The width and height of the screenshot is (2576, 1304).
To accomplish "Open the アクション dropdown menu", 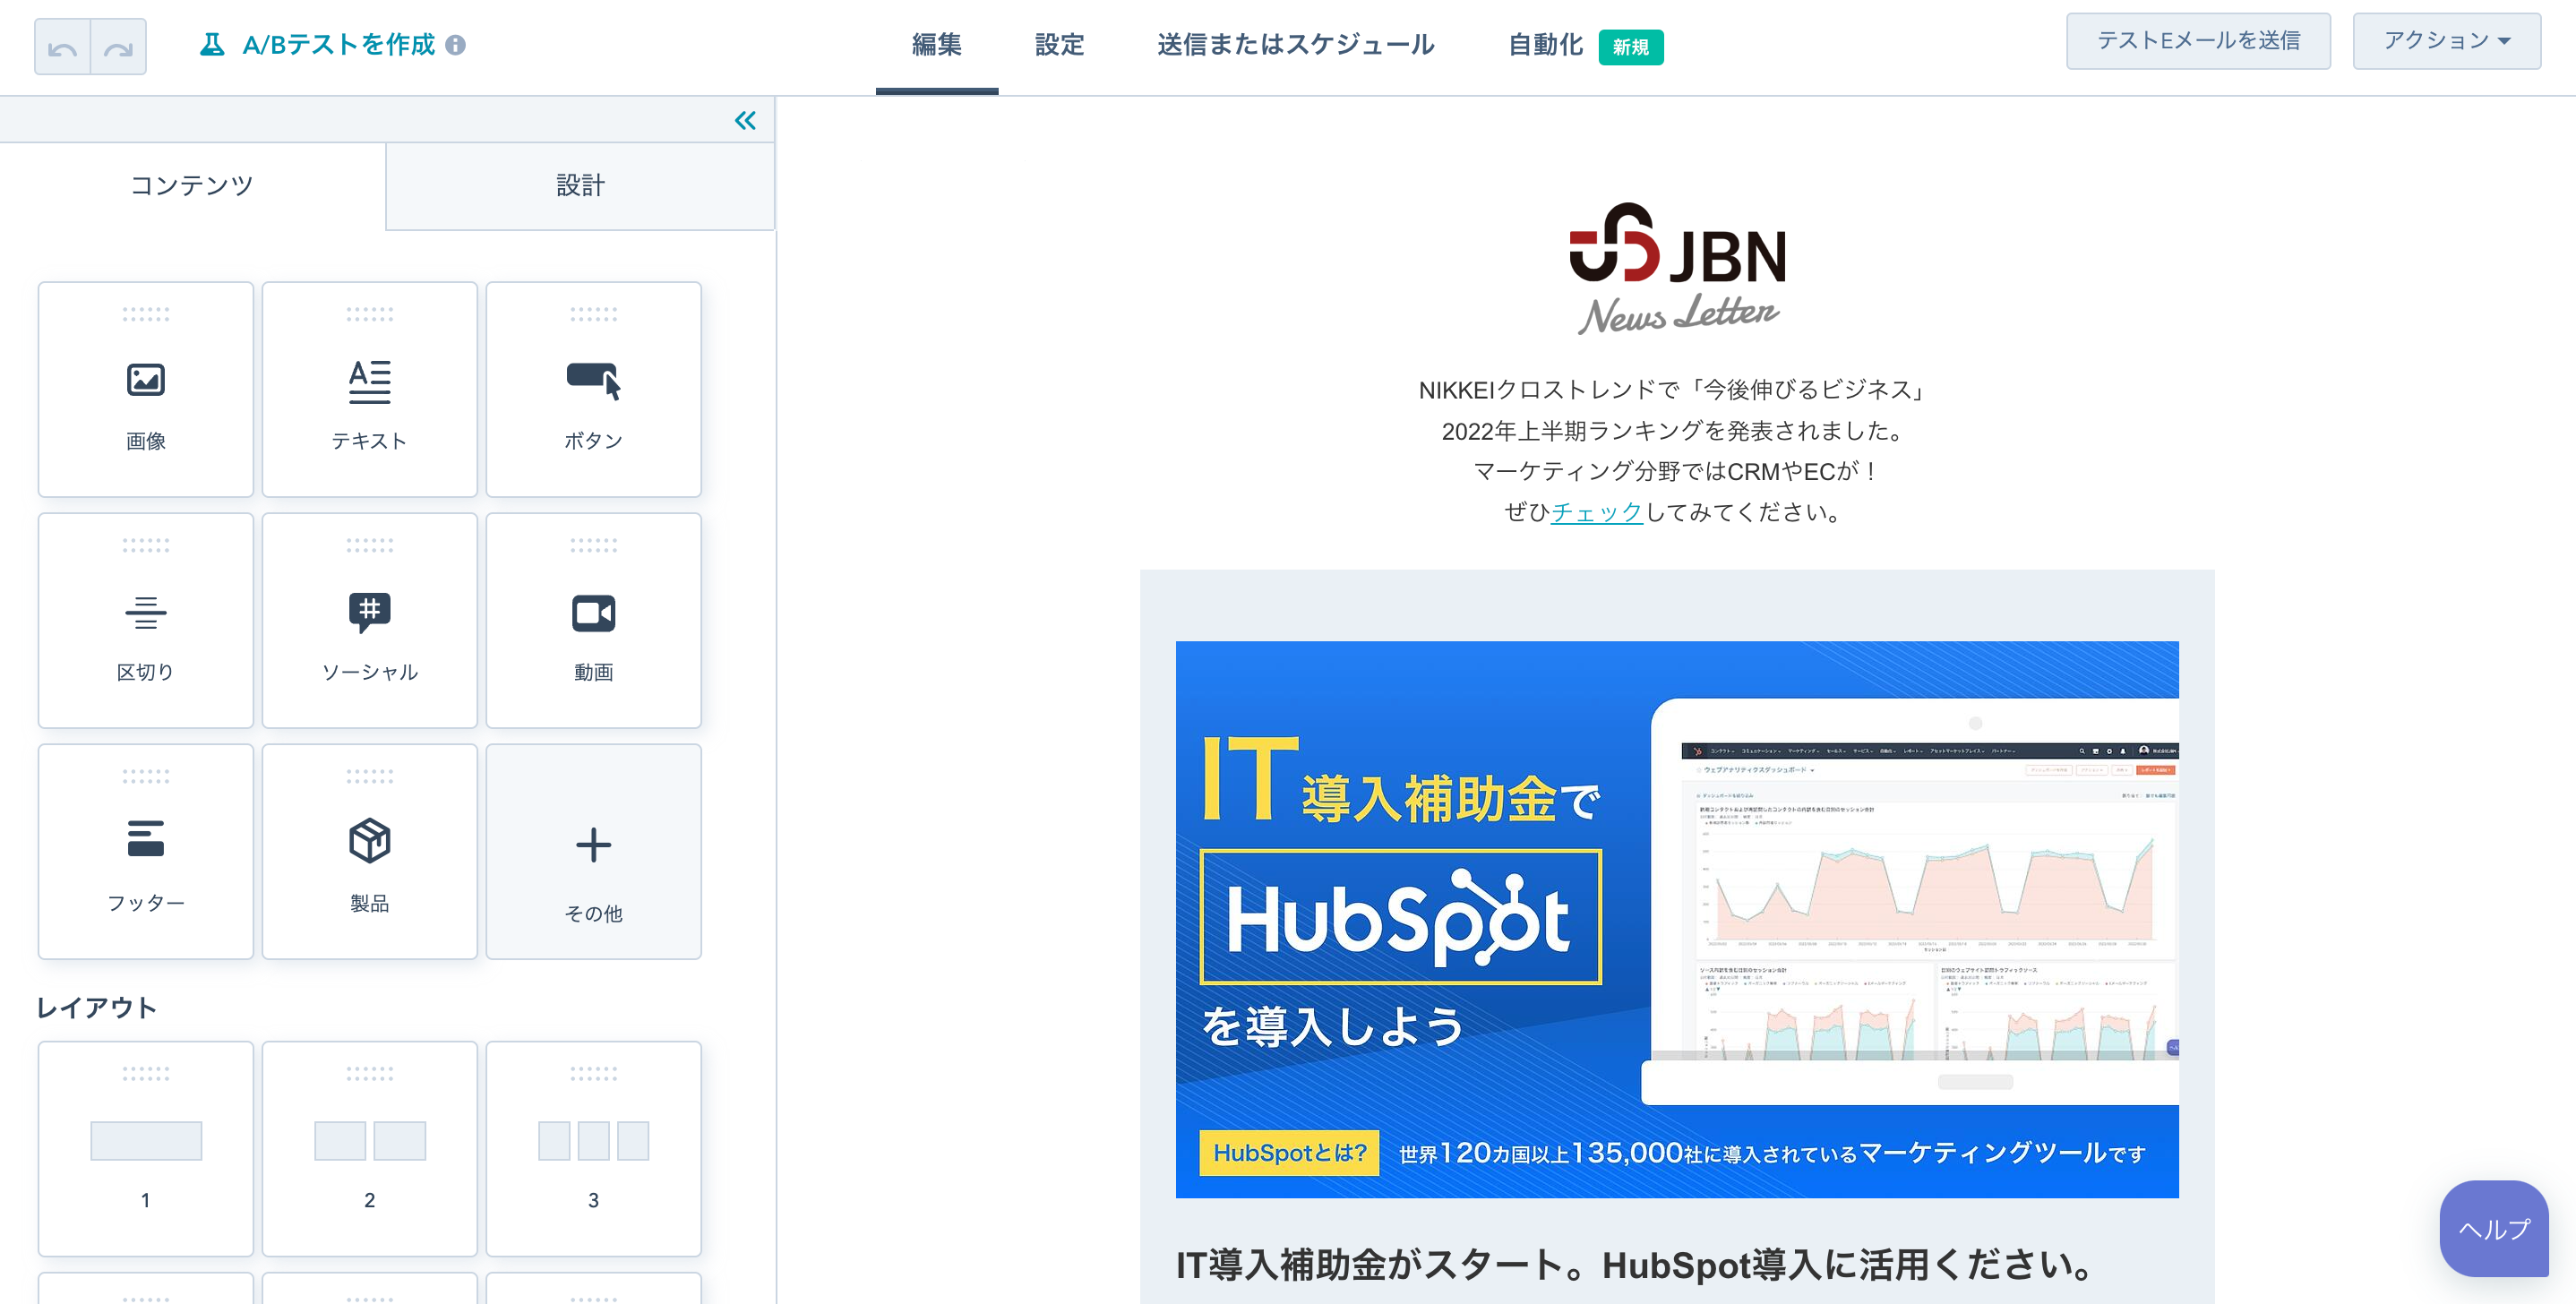I will pyautogui.click(x=2446, y=41).
